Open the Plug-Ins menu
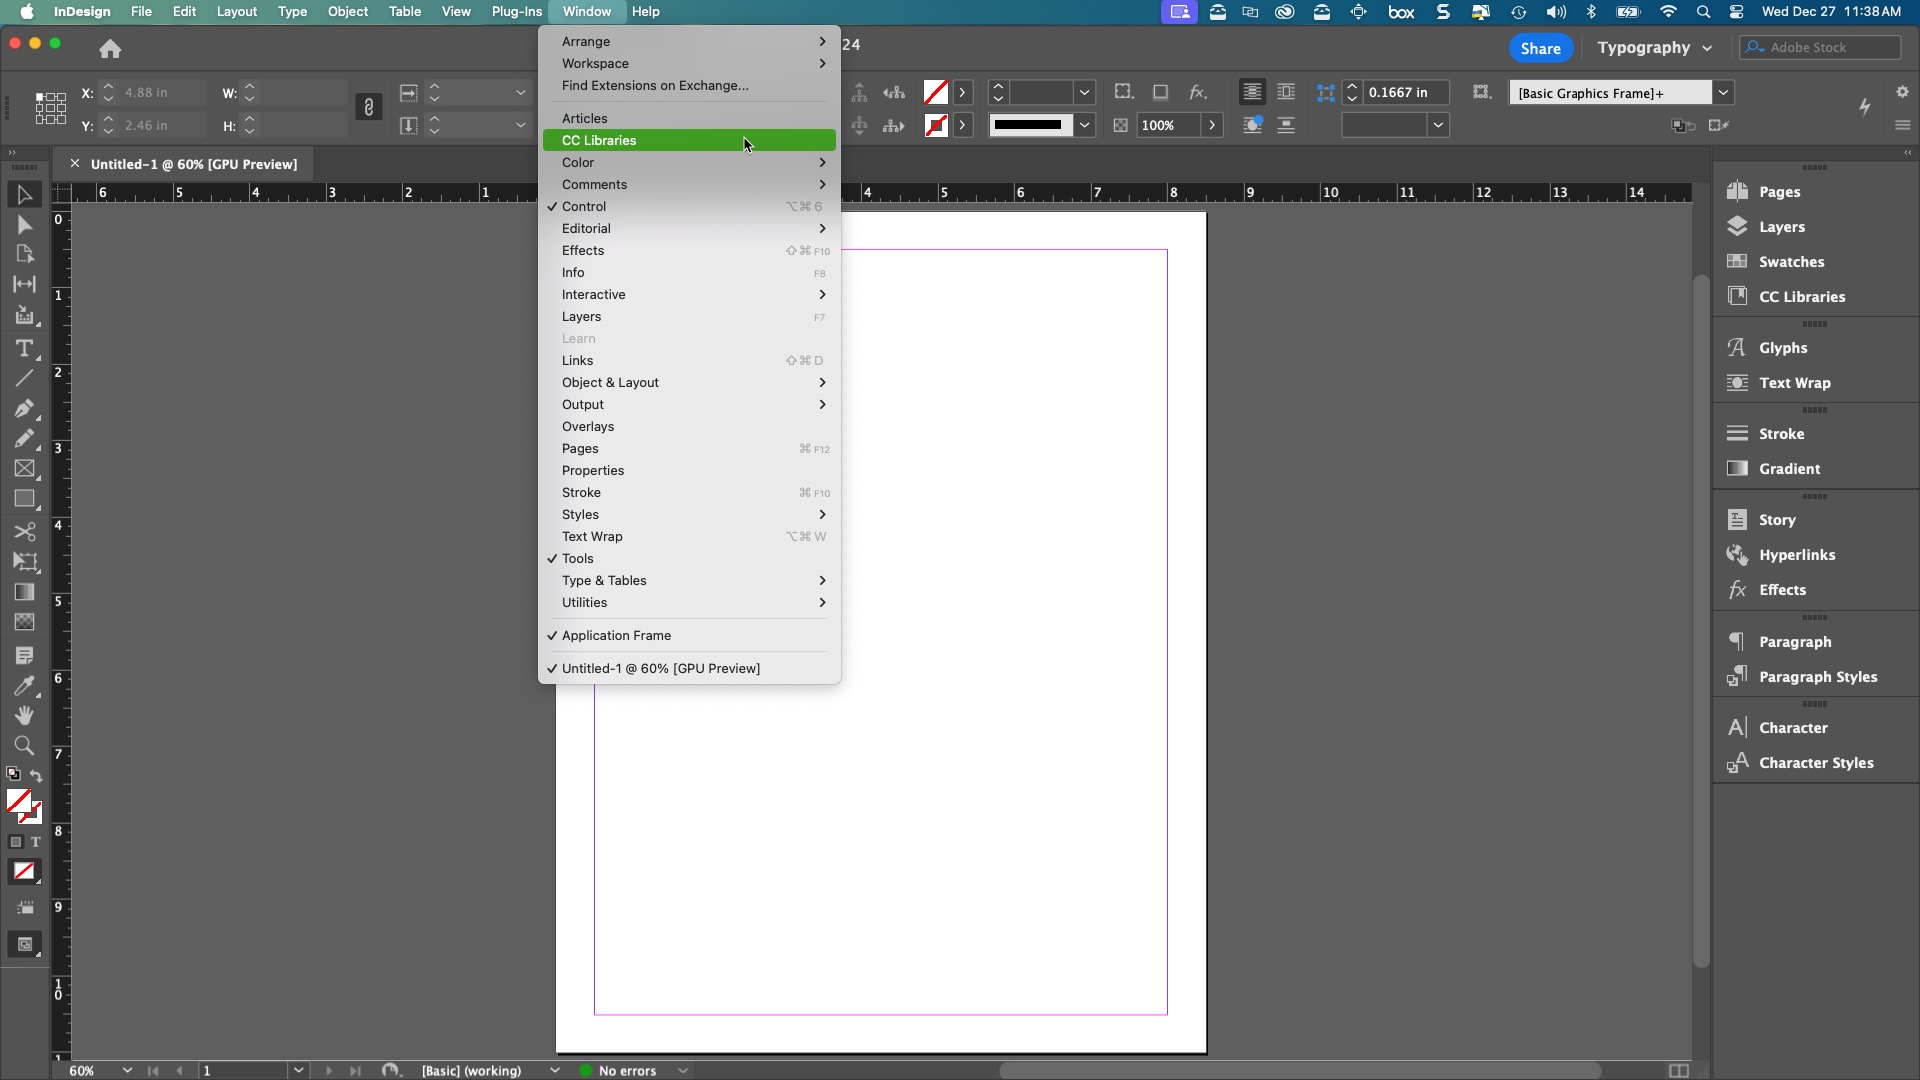The image size is (1920, 1080). [x=516, y=11]
